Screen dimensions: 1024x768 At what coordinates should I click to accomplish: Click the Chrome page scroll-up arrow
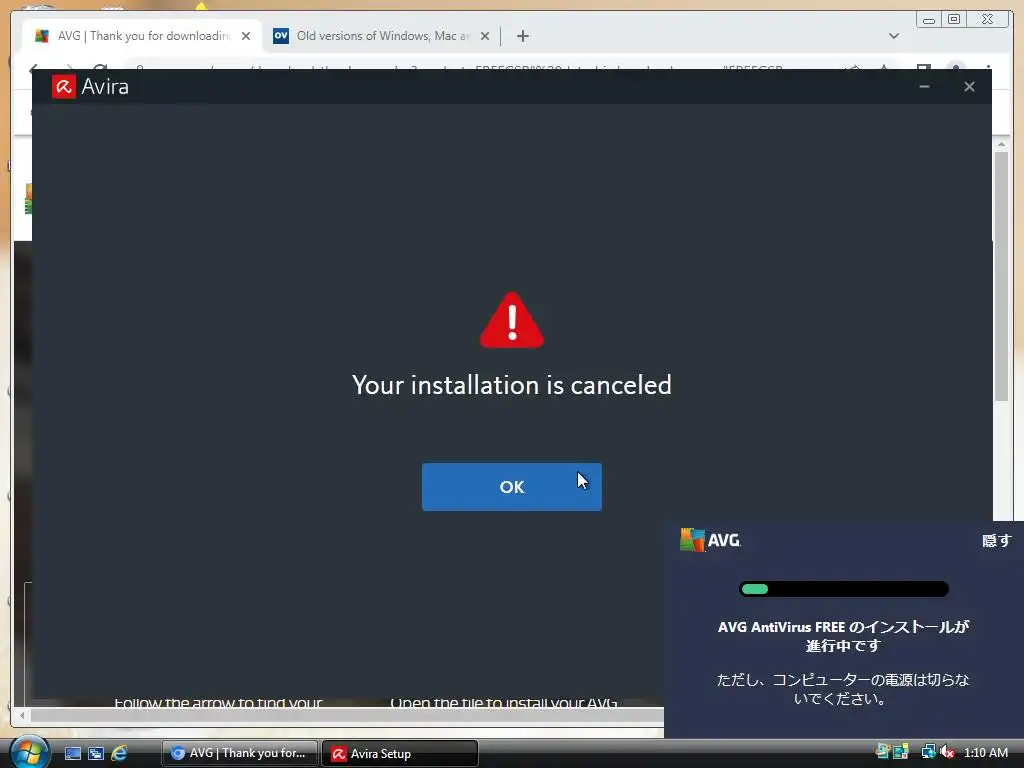(1001, 144)
